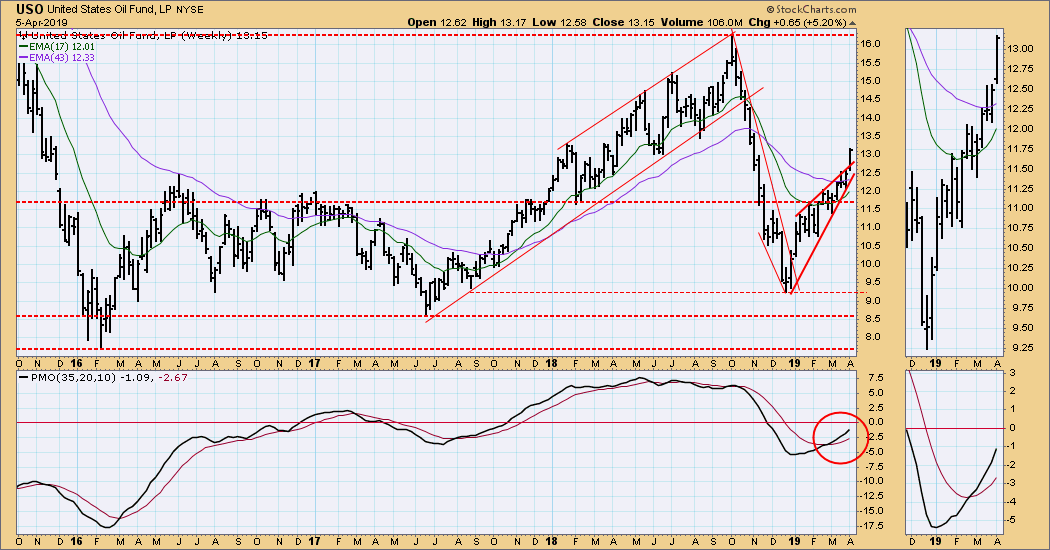Click the 'Volume 106.0M' value
The height and width of the screenshot is (550, 1050).
click(702, 22)
